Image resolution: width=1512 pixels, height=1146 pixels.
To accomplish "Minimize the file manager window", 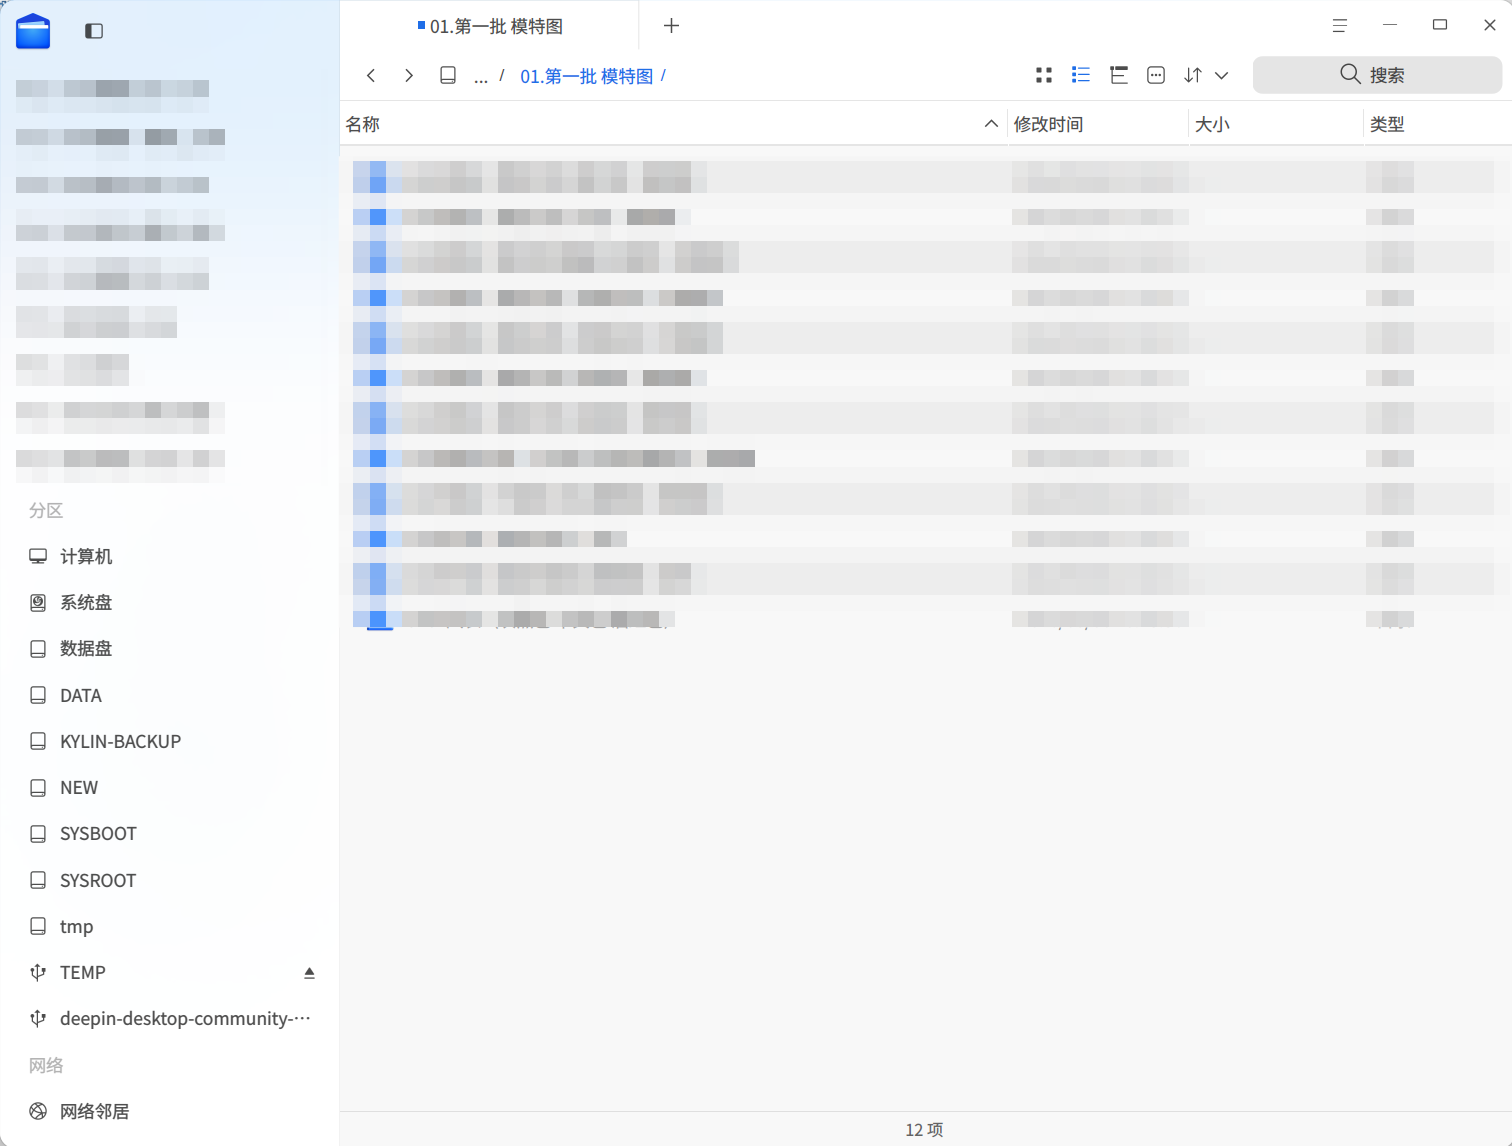I will click(x=1390, y=25).
